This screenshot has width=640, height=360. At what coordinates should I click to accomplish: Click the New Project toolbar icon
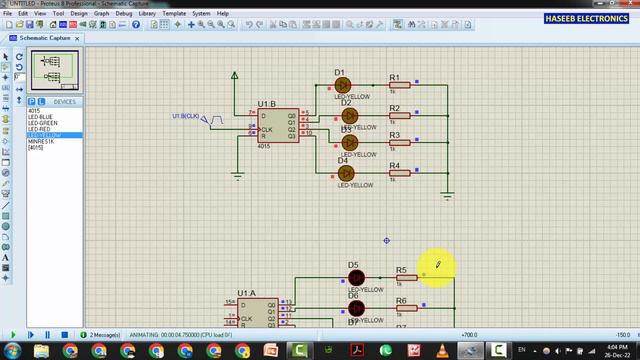coord(9,25)
